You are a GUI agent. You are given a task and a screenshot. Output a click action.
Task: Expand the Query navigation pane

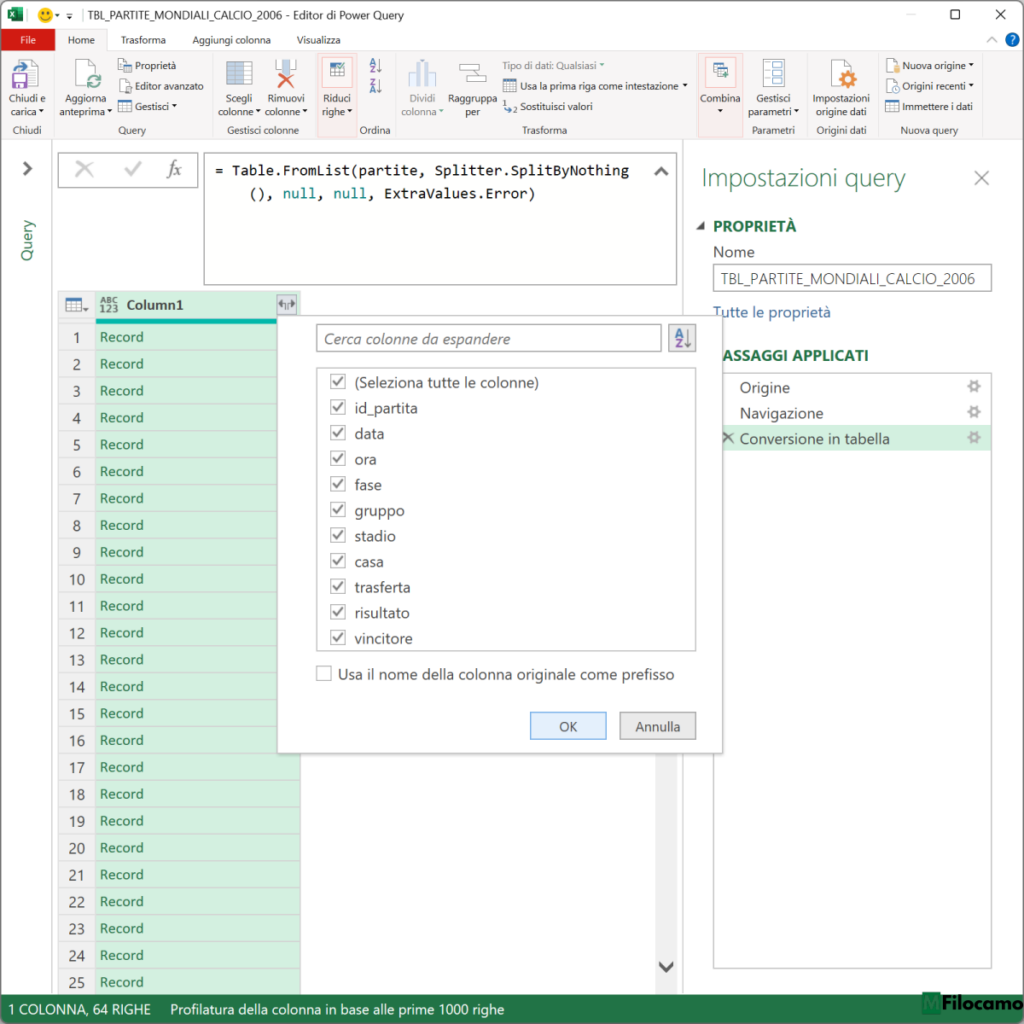pyautogui.click(x=27, y=168)
